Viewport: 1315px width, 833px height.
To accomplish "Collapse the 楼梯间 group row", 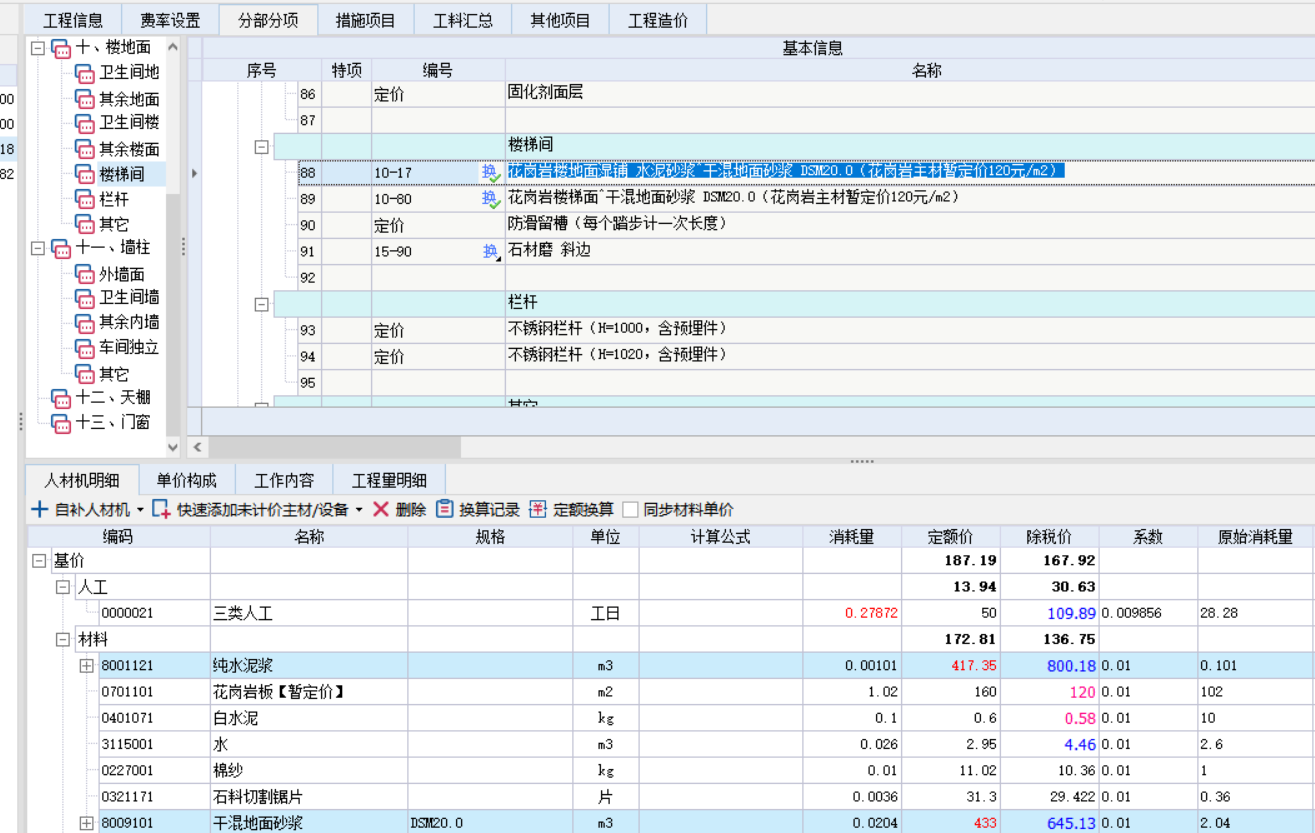I will point(261,147).
